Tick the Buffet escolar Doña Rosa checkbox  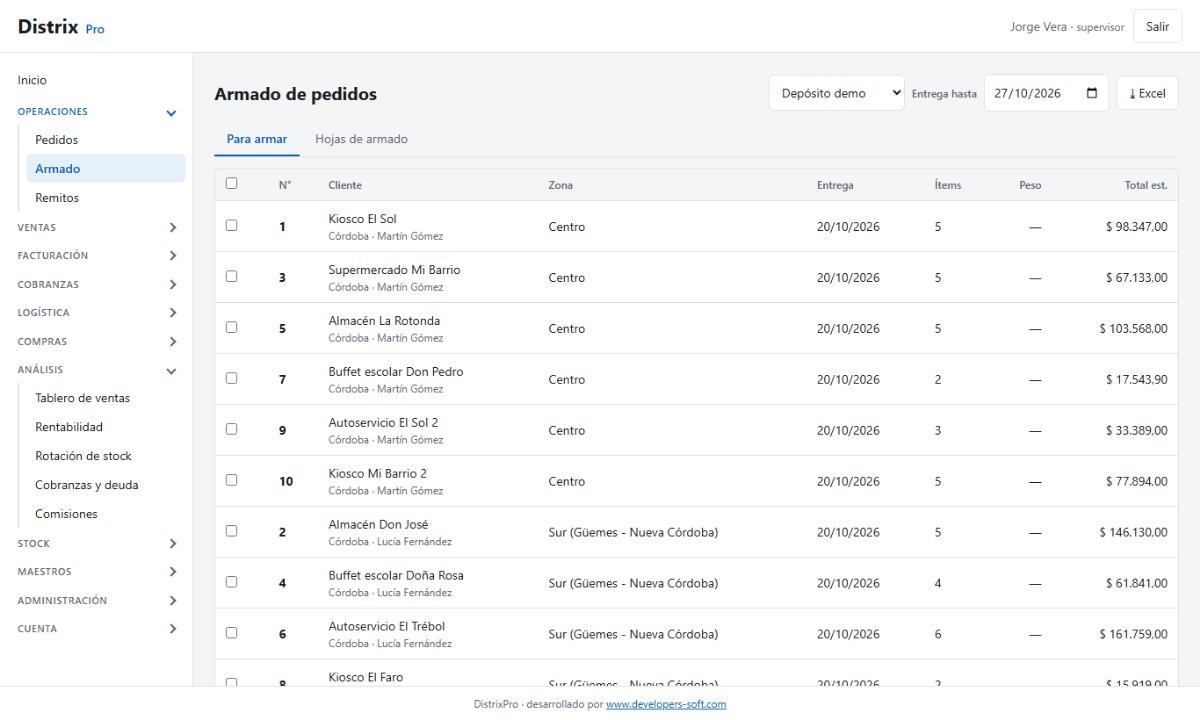232,582
